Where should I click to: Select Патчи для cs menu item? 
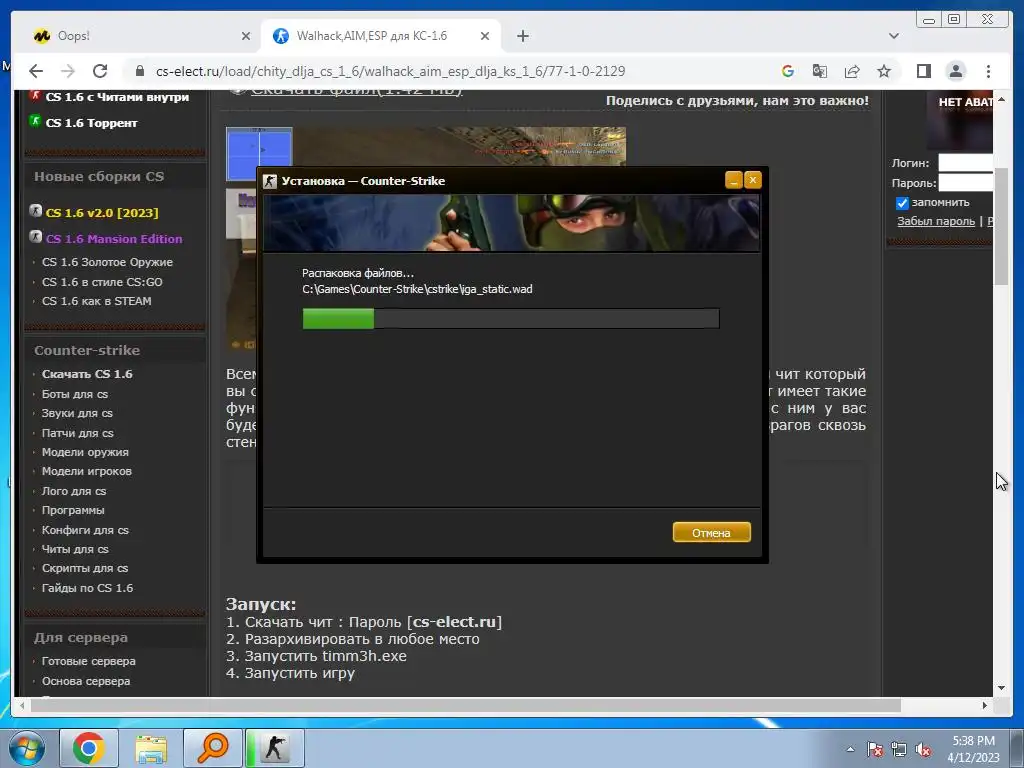(78, 433)
